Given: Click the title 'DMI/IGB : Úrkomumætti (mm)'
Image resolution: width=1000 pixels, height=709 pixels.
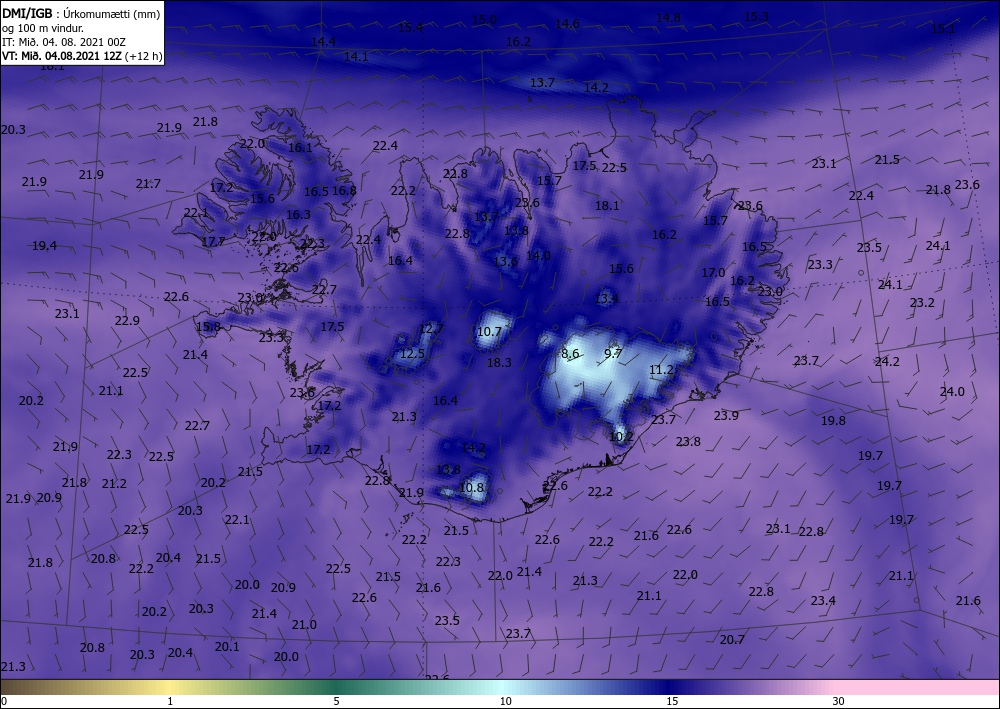Looking at the screenshot, I should click(x=82, y=12).
